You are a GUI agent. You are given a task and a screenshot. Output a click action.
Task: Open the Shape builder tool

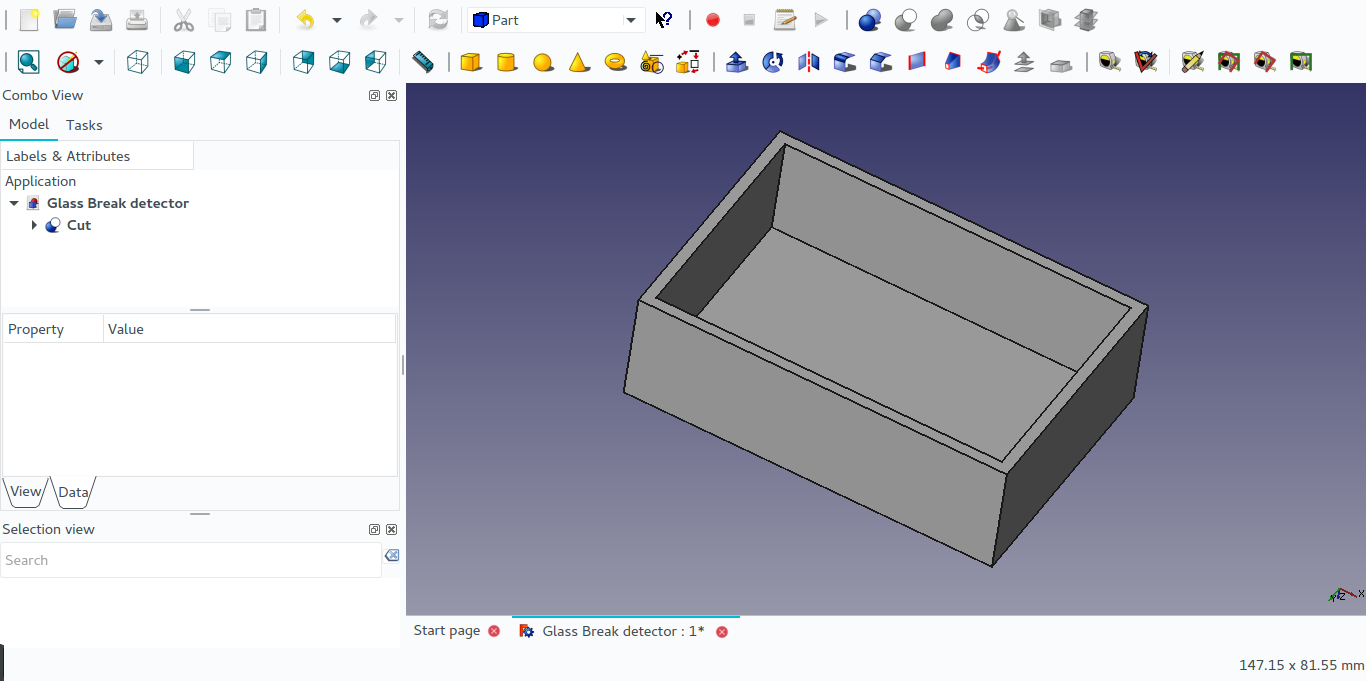tap(687, 62)
